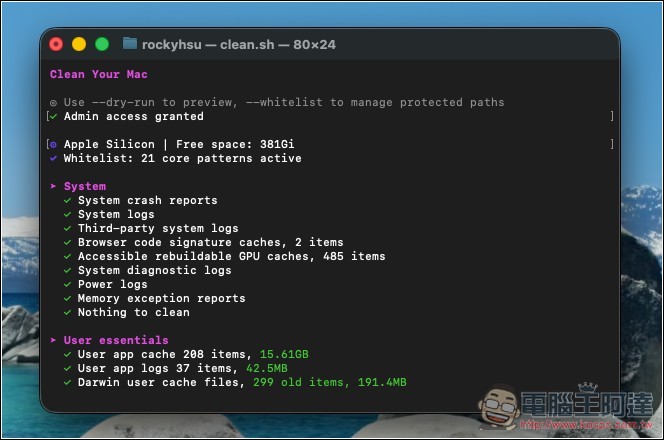Image resolution: width=664 pixels, height=440 pixels.
Task: Click 'Third-party system logs' line
Action: (x=158, y=228)
